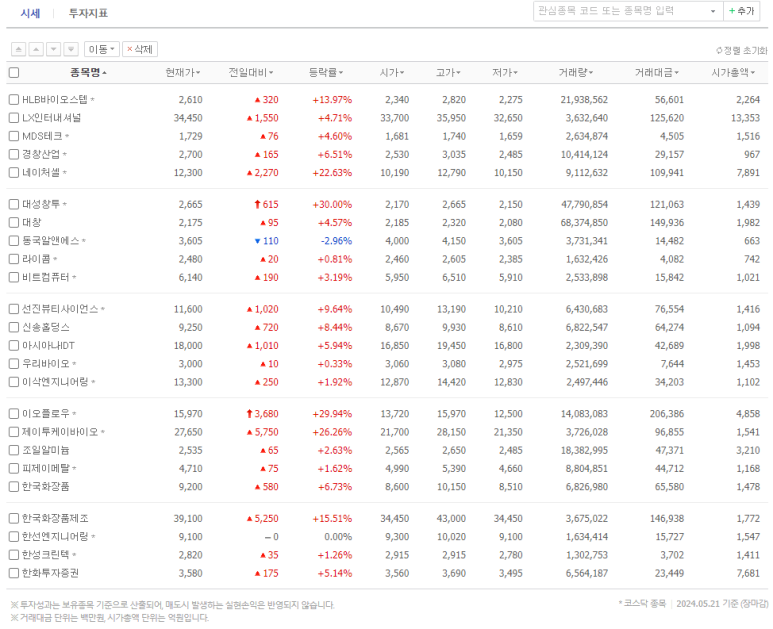Screen dimensions: 773x629
Task: Click the -2.96% change rate value
Action: pos(337,241)
